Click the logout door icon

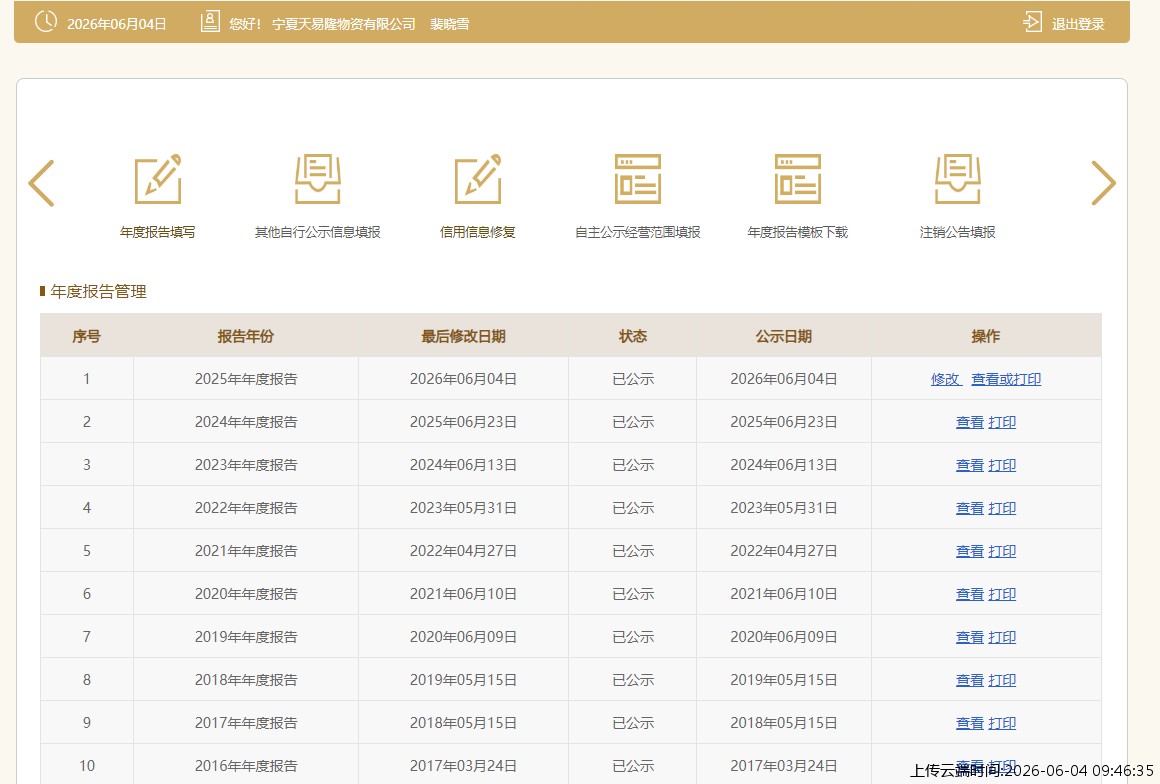tap(1032, 22)
